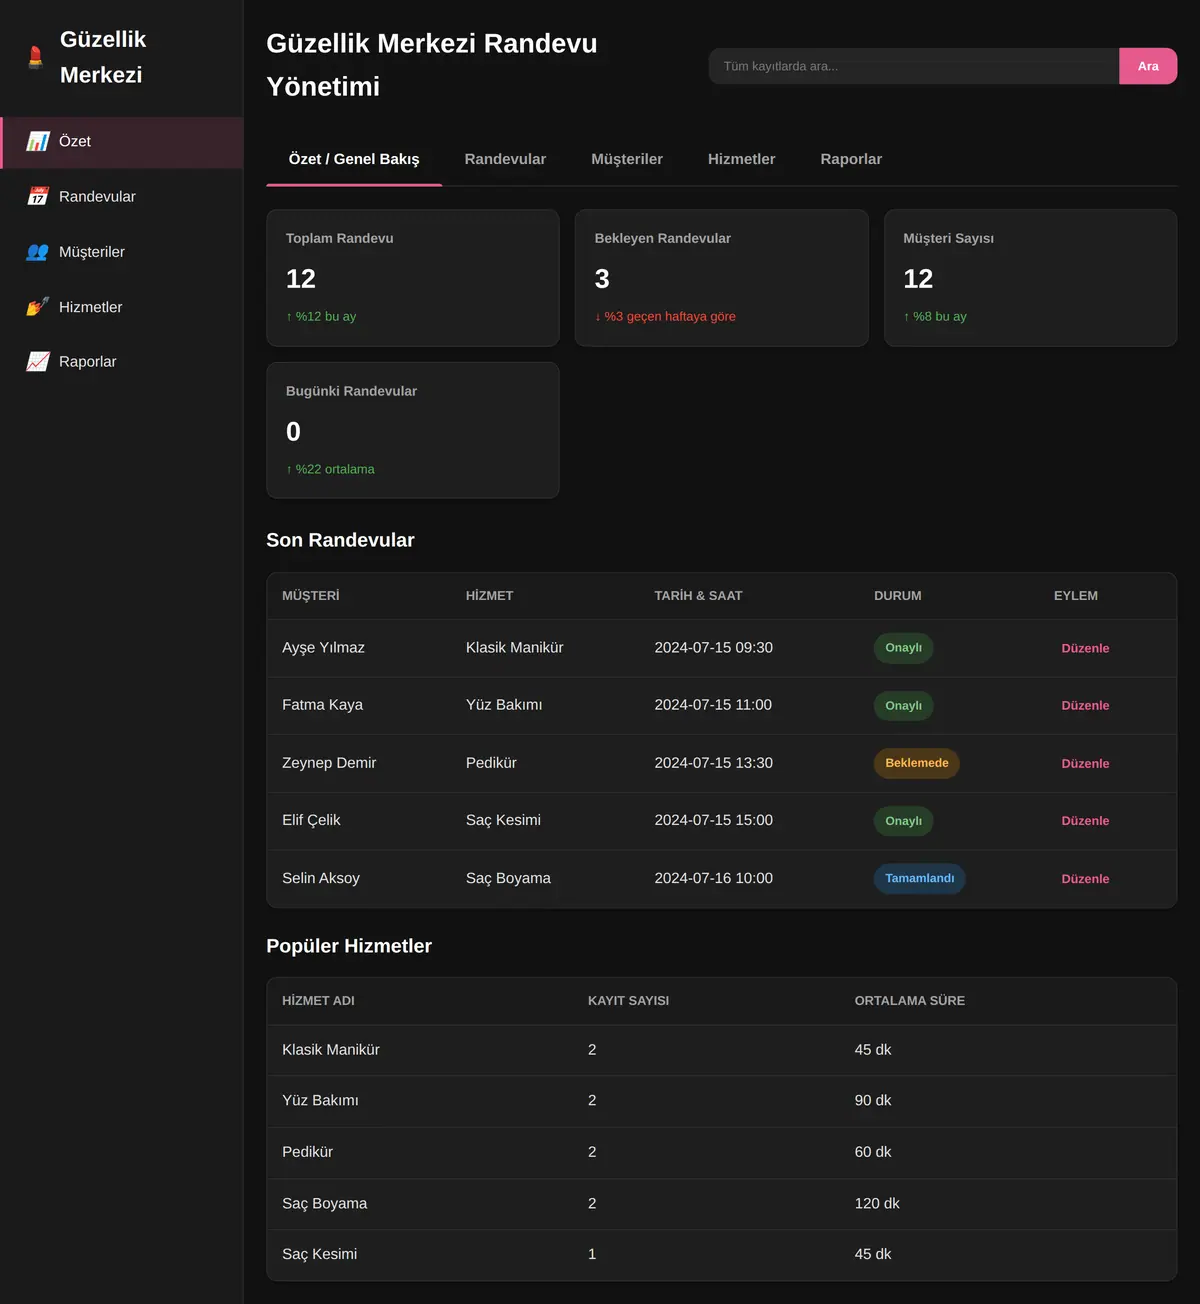This screenshot has height=1304, width=1200.
Task: Click the MÜŞTERİ column header
Action: click(x=311, y=596)
